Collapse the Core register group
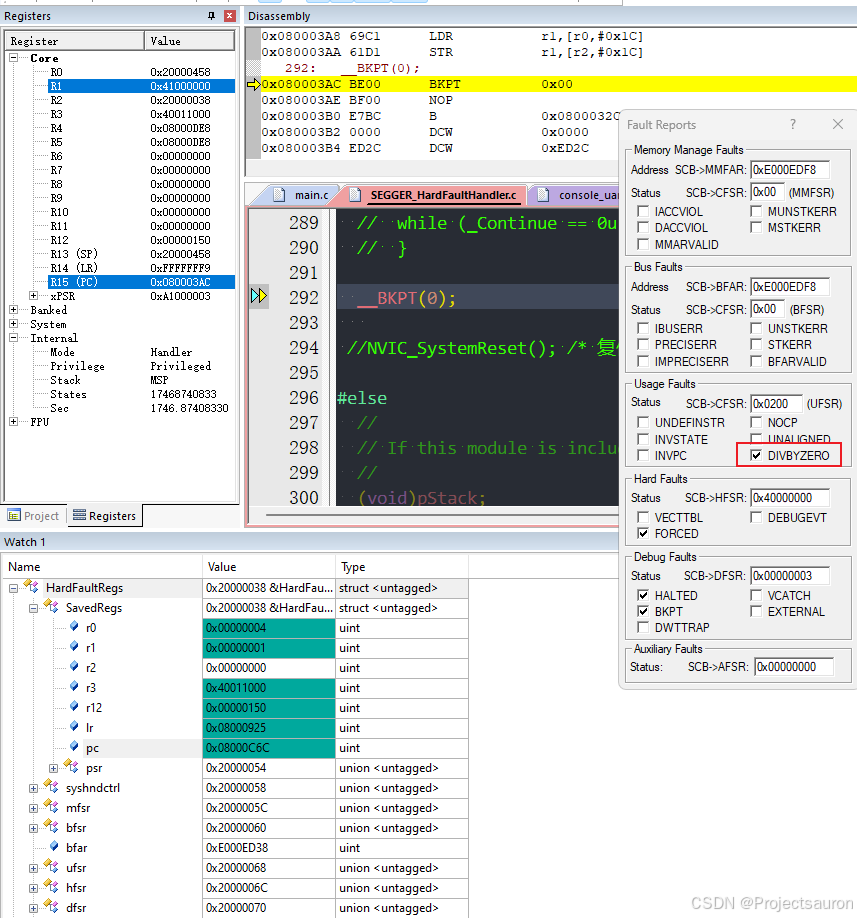 point(14,58)
